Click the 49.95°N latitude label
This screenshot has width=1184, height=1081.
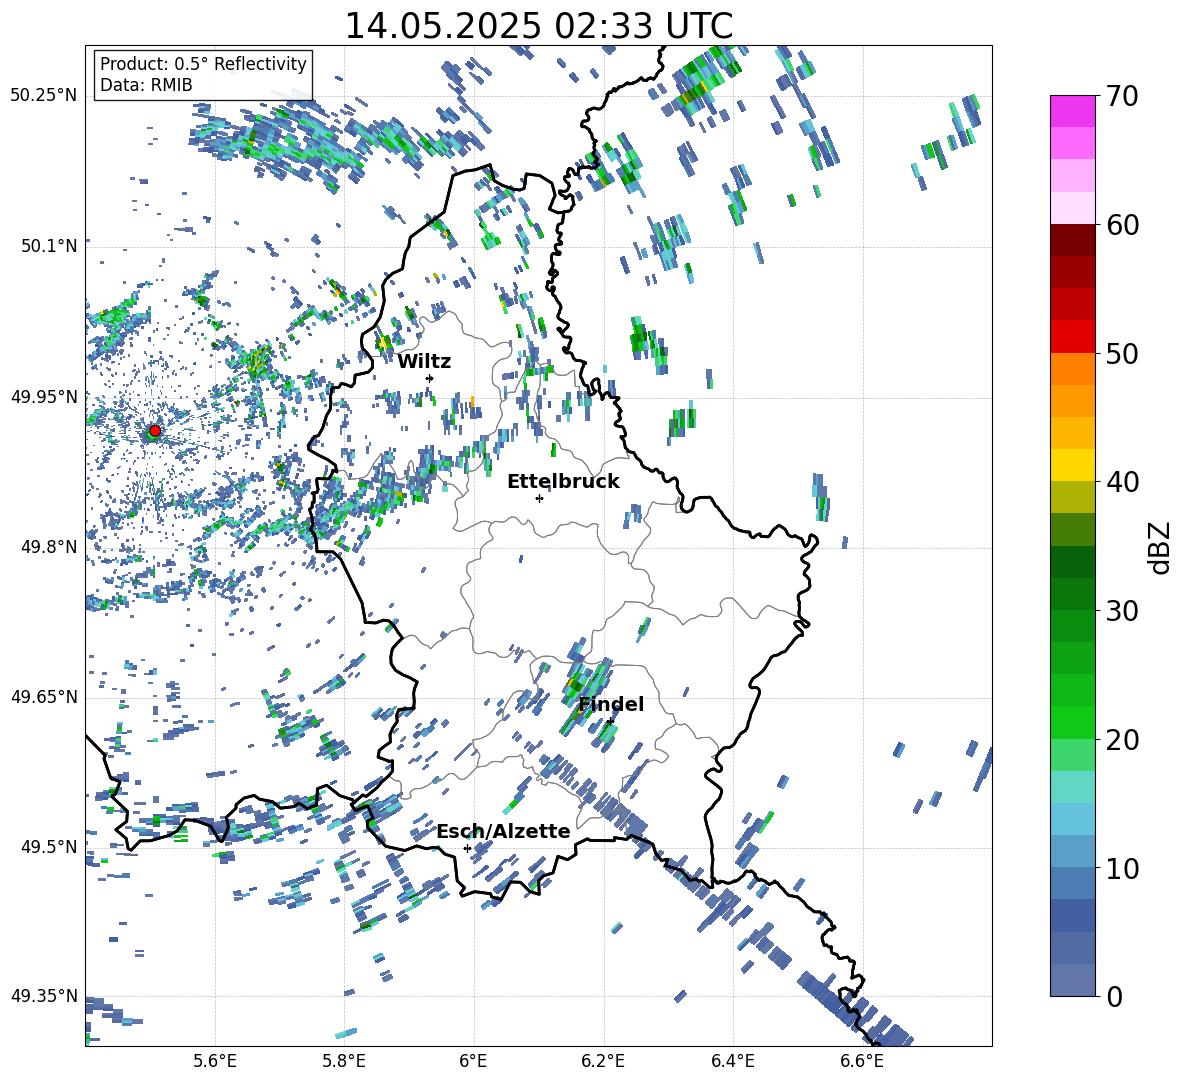(x=43, y=396)
